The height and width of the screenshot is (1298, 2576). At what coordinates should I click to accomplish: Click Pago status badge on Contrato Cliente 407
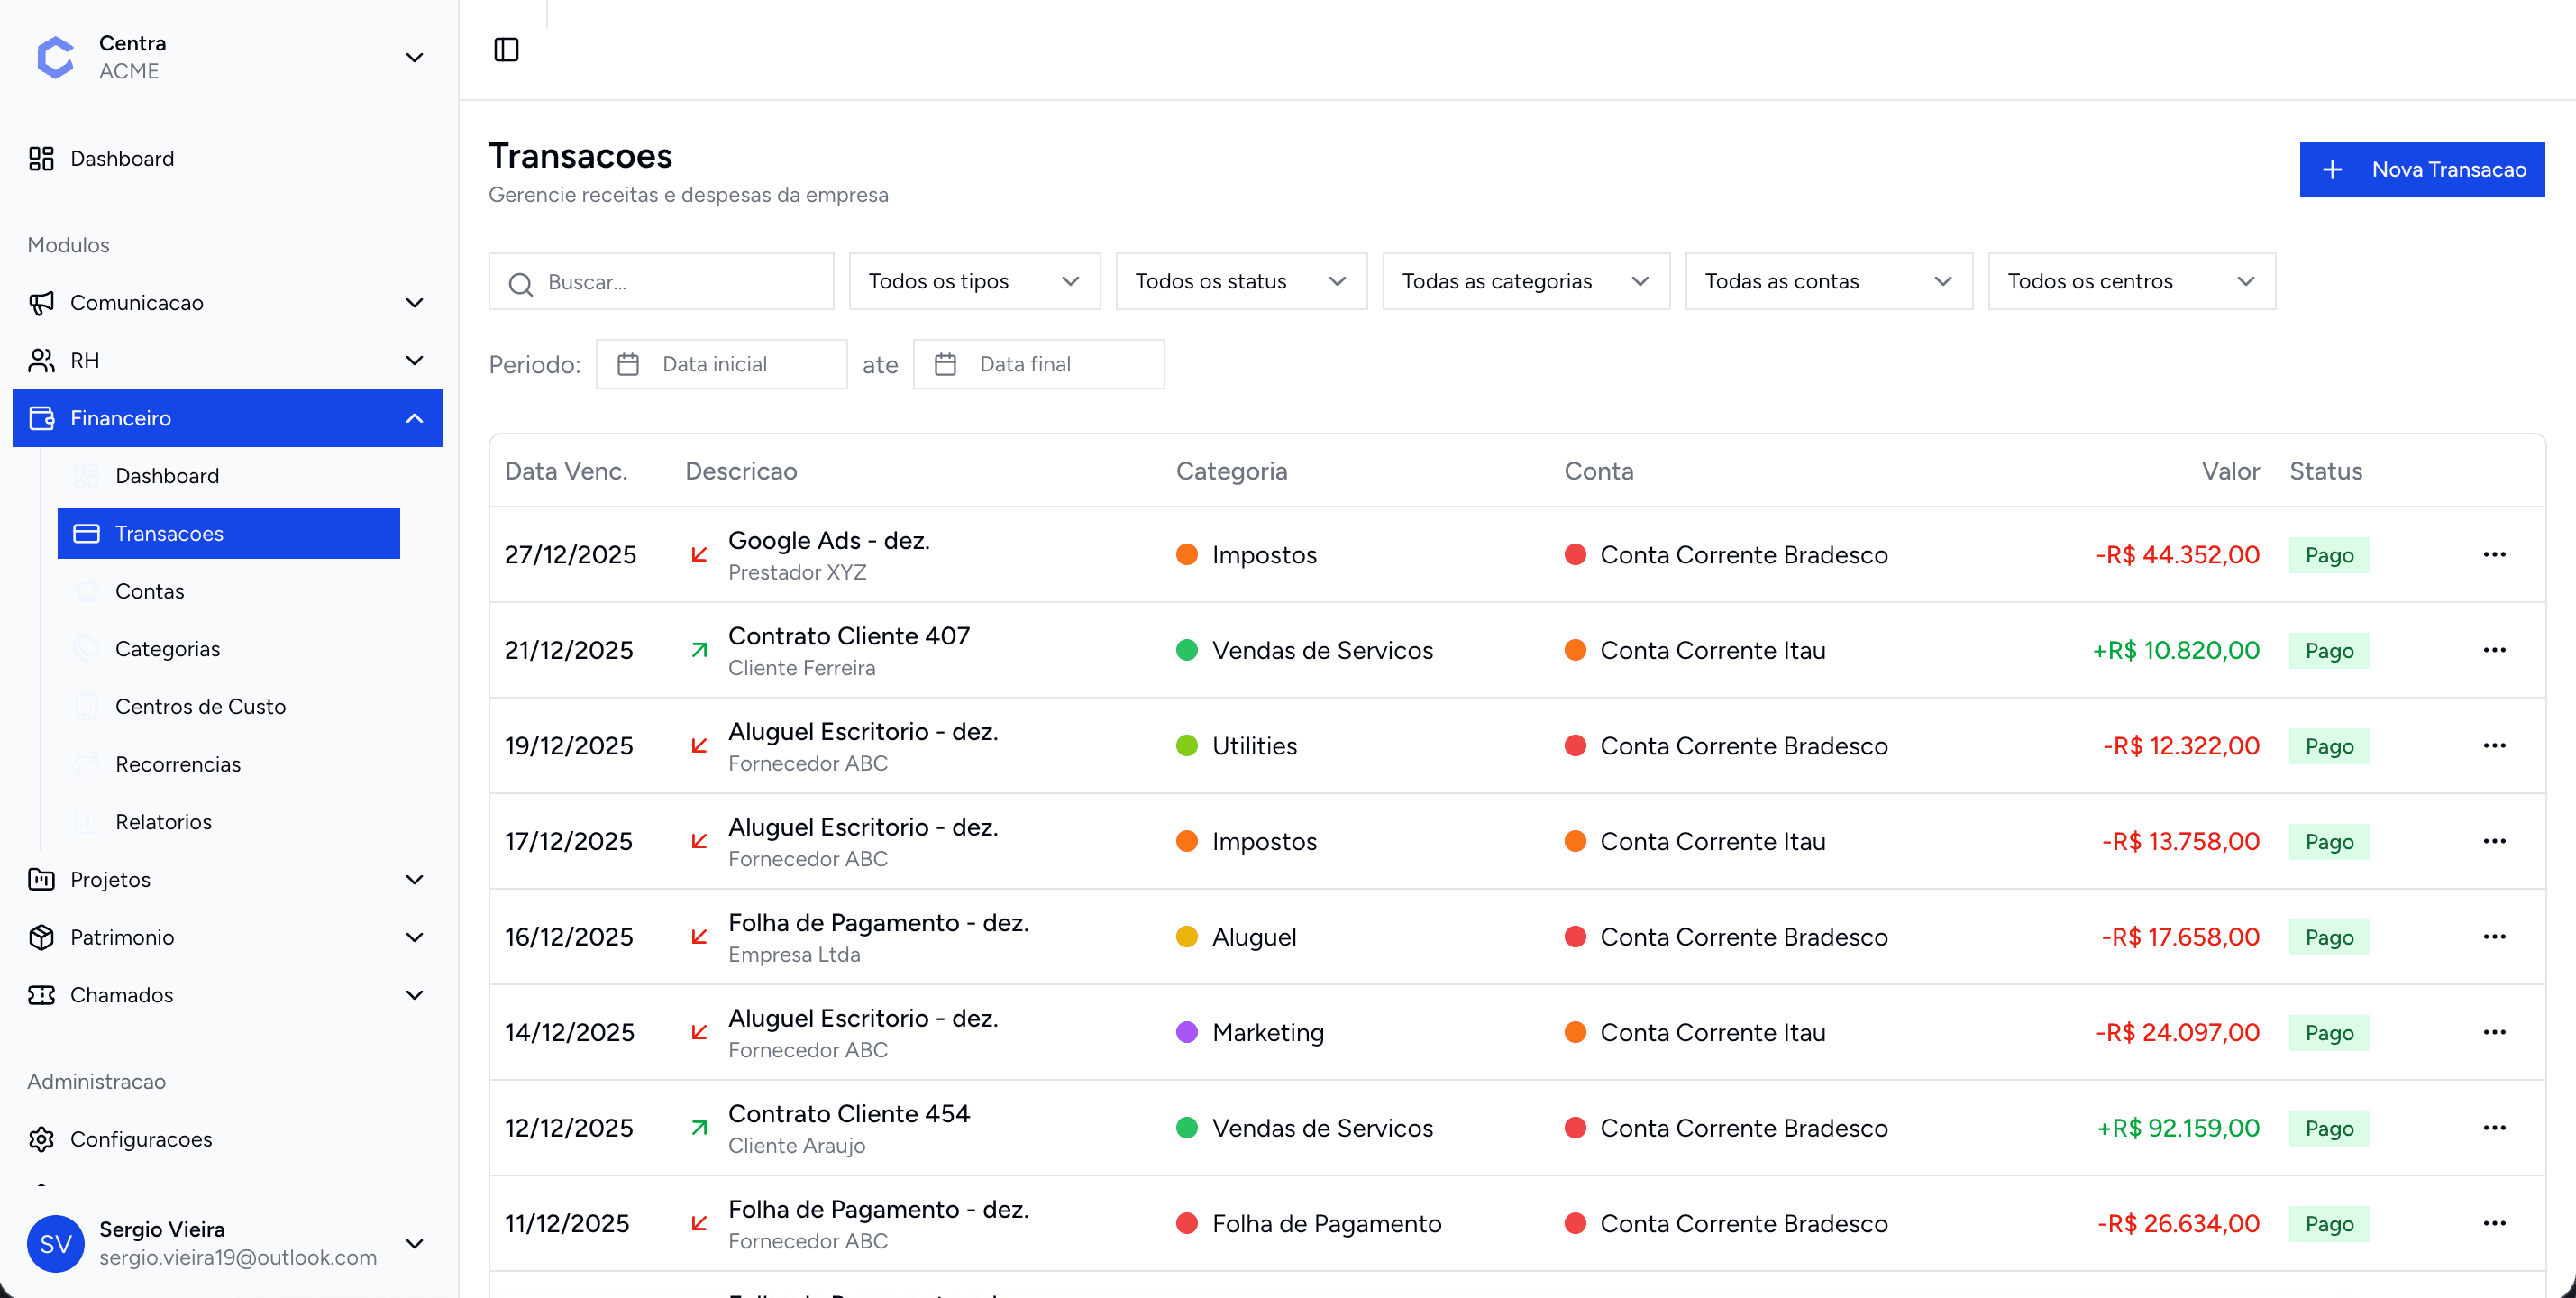[2328, 651]
